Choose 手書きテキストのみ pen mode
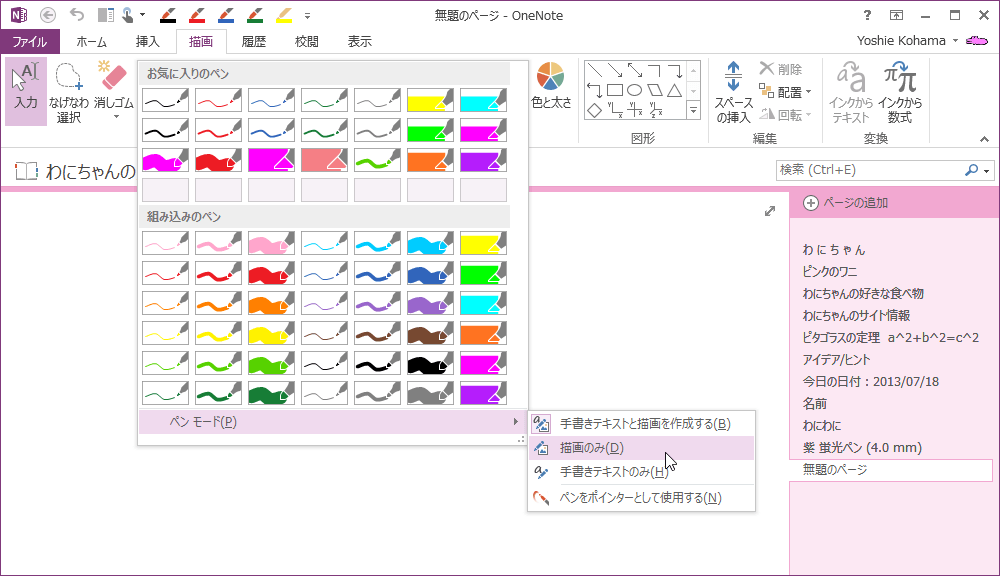Image resolution: width=1000 pixels, height=576 pixels. click(642, 471)
